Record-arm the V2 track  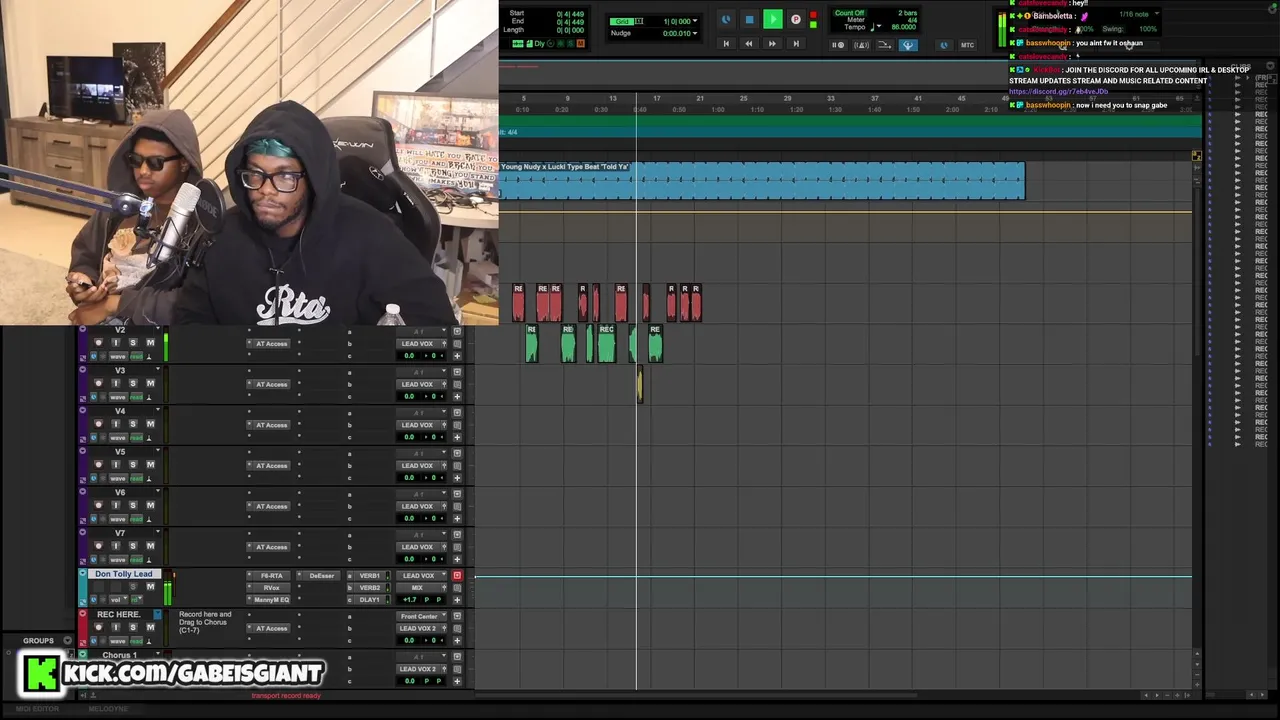click(98, 343)
